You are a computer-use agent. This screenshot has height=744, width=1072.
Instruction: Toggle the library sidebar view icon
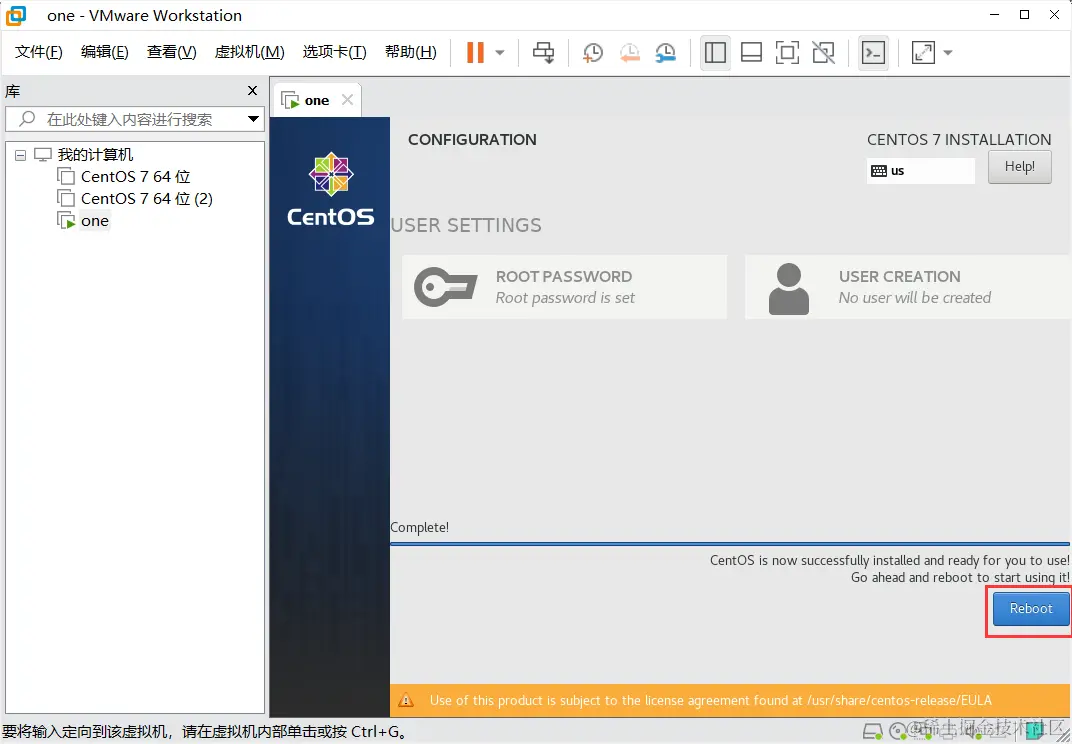tap(715, 53)
